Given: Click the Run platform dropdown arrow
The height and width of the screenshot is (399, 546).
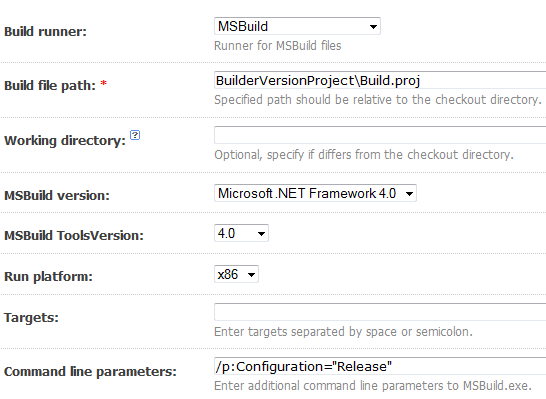Looking at the screenshot, I should click(251, 275).
